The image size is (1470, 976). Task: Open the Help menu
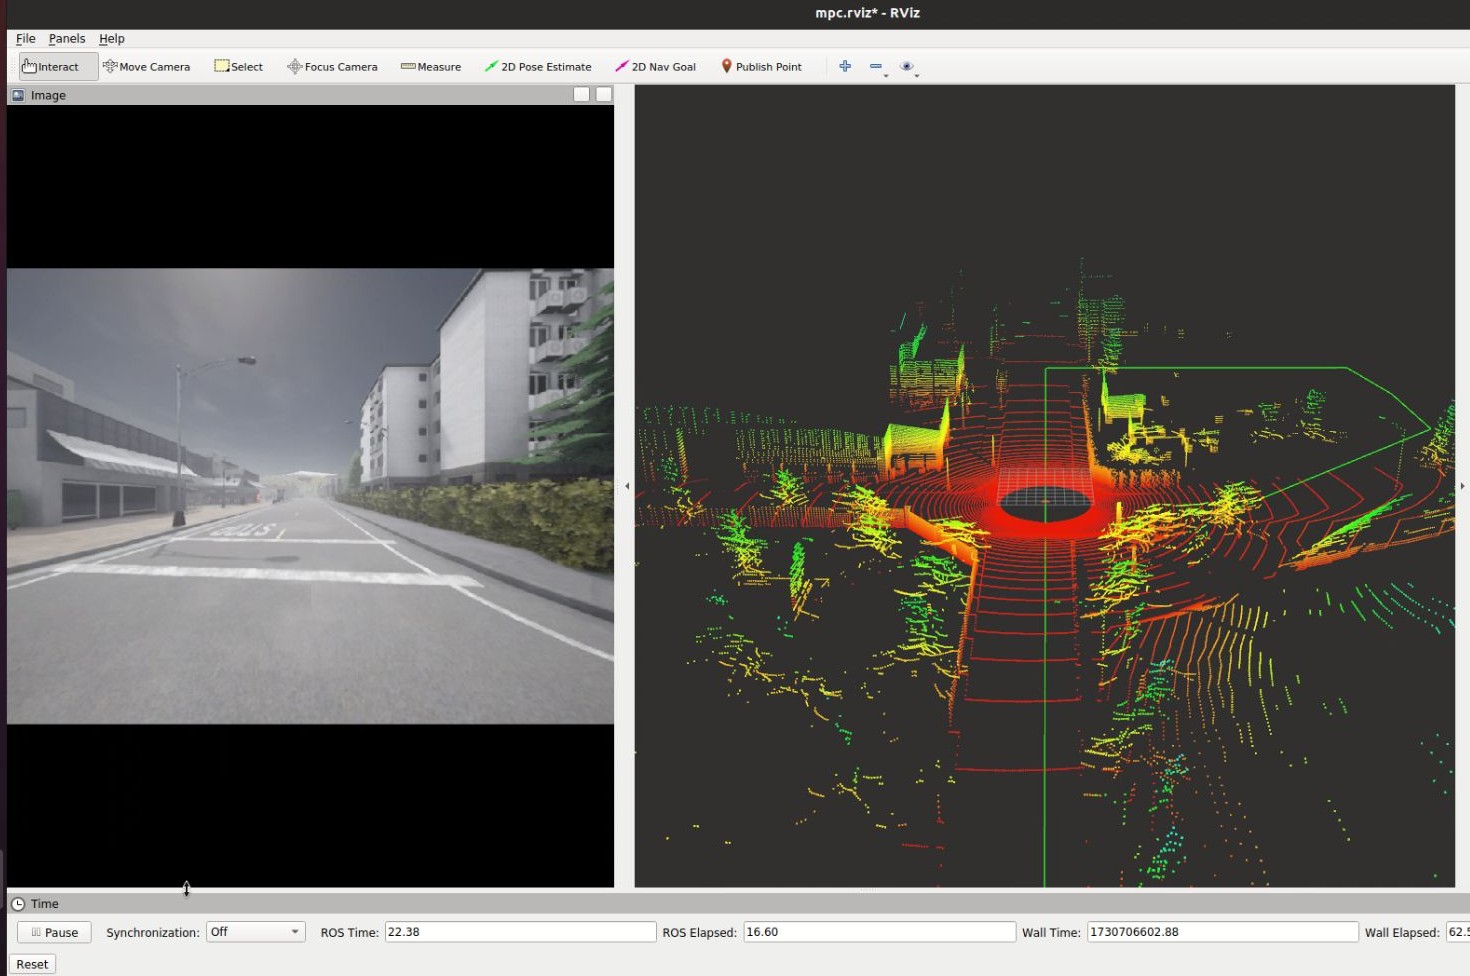[112, 39]
